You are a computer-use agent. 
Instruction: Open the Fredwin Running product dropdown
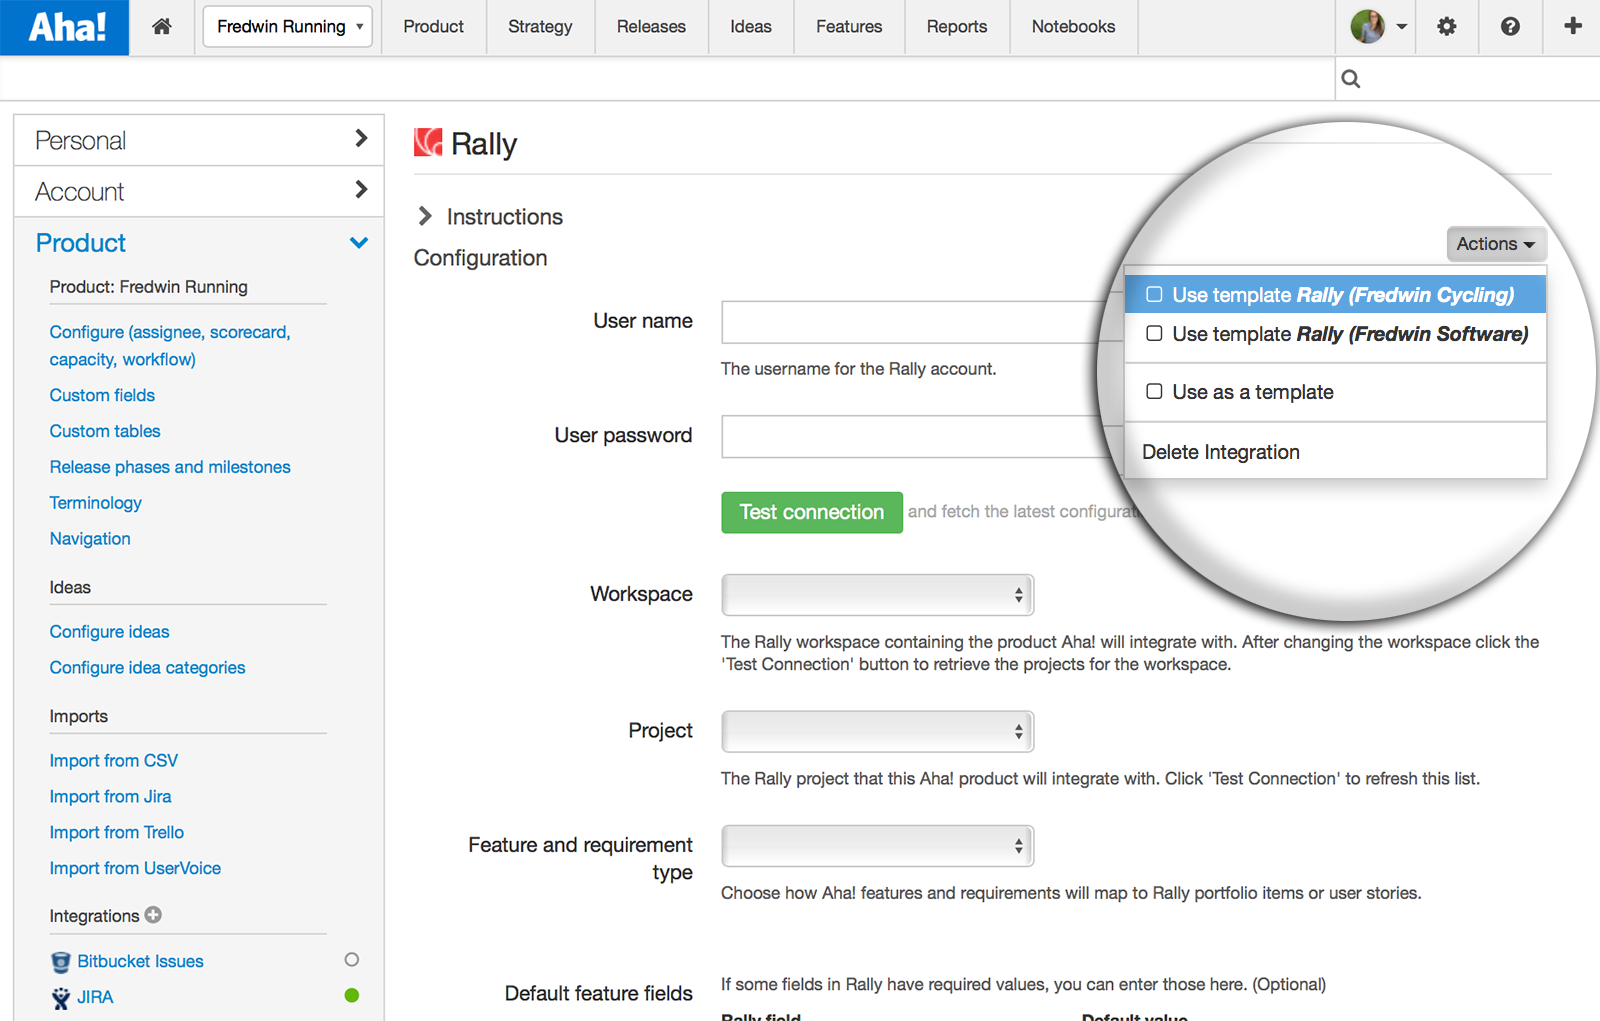tap(287, 26)
